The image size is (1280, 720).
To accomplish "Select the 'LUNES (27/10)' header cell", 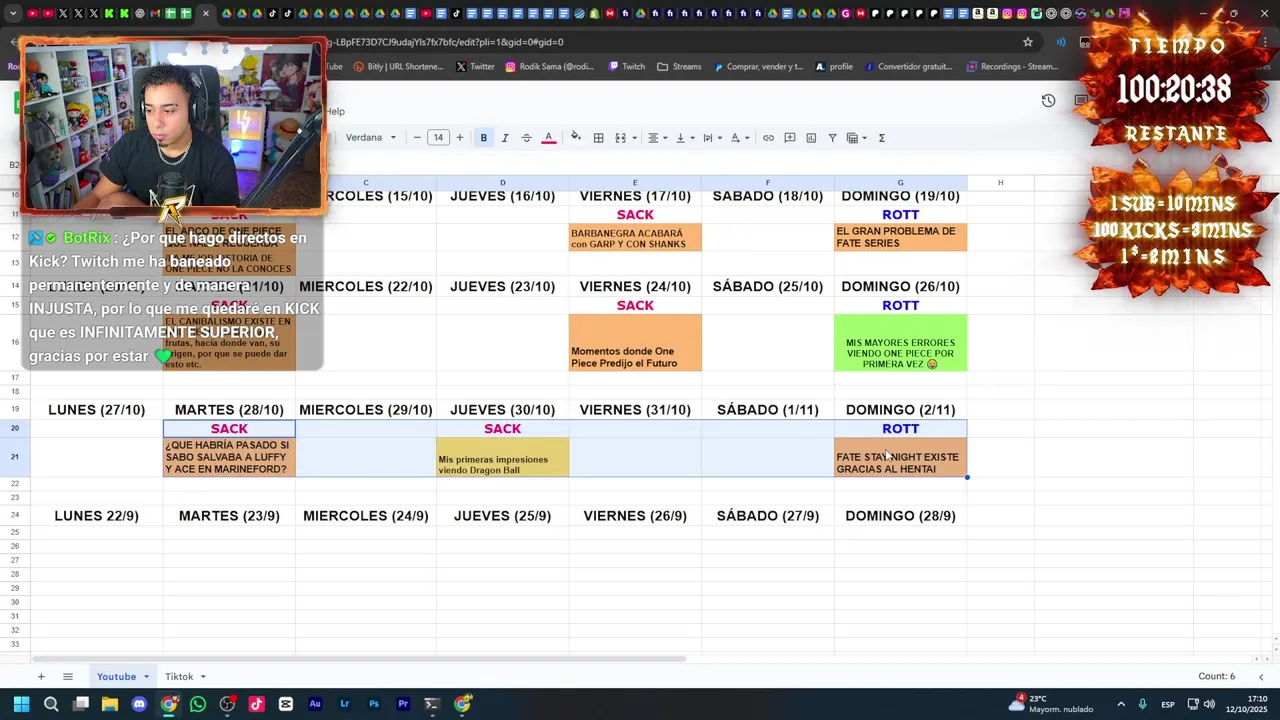I will (x=96, y=410).
